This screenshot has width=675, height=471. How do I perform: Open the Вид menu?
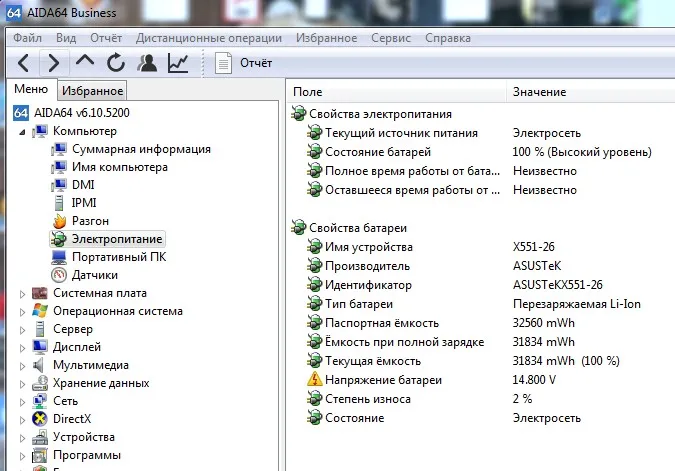point(66,38)
